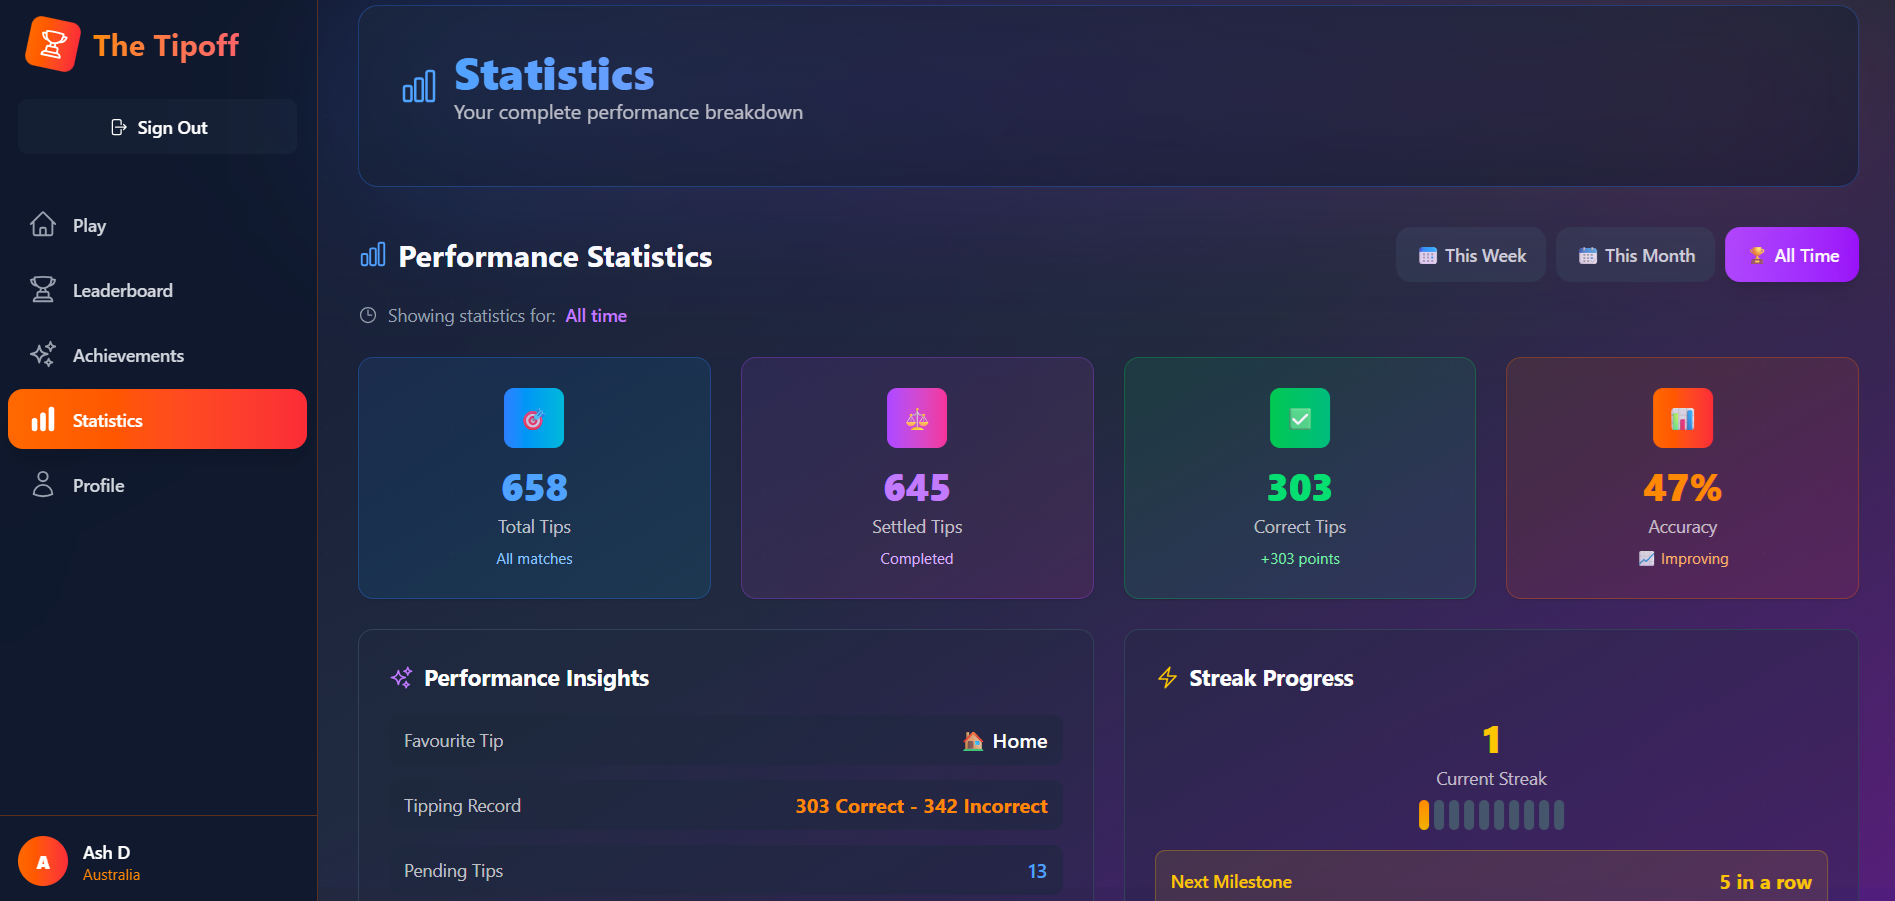The width and height of the screenshot is (1895, 901).
Task: Switch statistics filter to This Week
Action: coord(1470,255)
